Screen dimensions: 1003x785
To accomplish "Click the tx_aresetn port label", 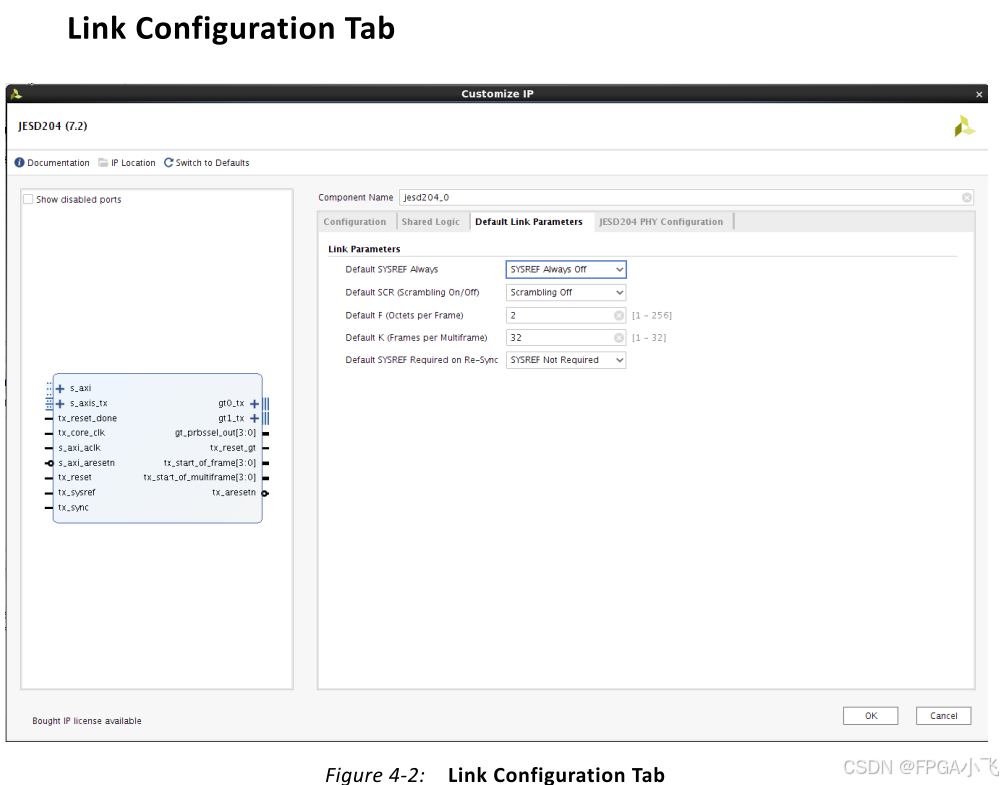I will (x=234, y=493).
